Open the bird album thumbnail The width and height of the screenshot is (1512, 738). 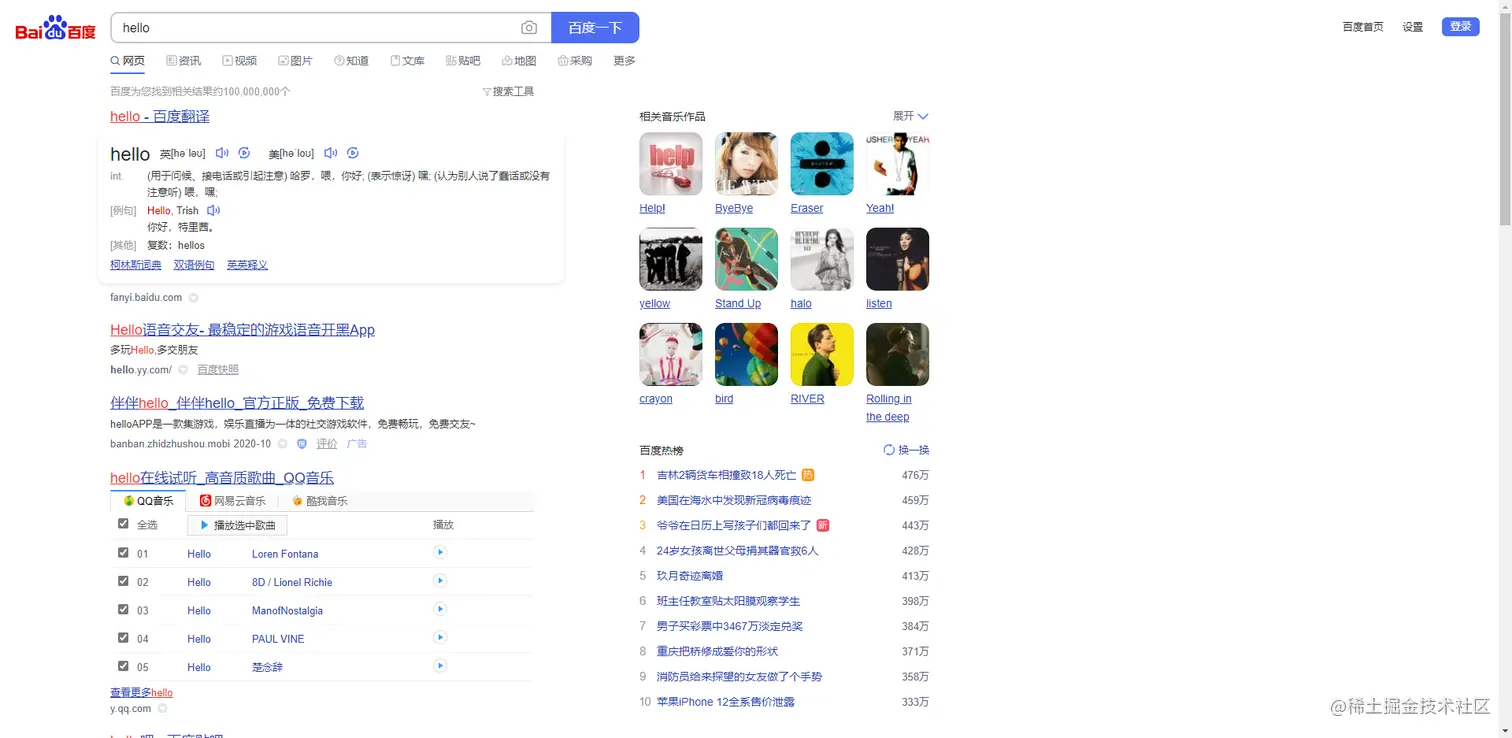click(x=746, y=354)
